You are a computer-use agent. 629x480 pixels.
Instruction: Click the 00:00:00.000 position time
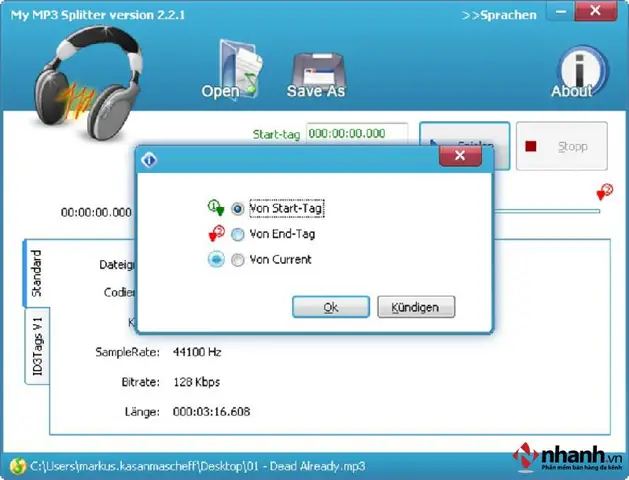click(x=96, y=212)
